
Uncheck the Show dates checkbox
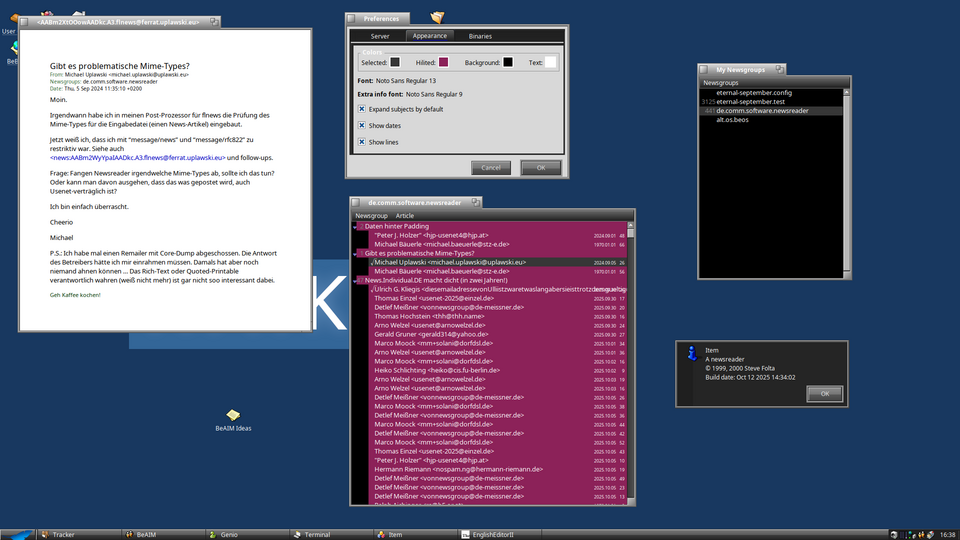click(362, 126)
